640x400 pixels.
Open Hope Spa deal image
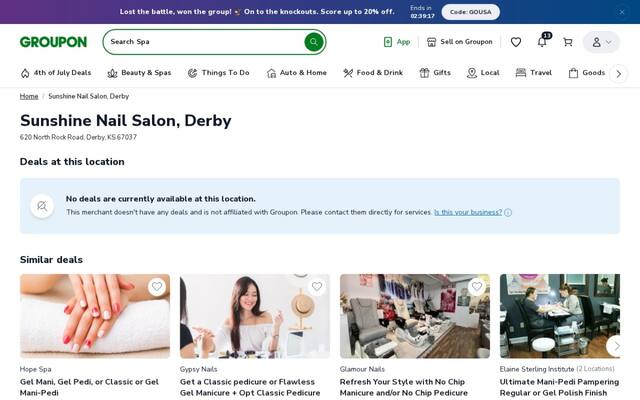(x=95, y=316)
